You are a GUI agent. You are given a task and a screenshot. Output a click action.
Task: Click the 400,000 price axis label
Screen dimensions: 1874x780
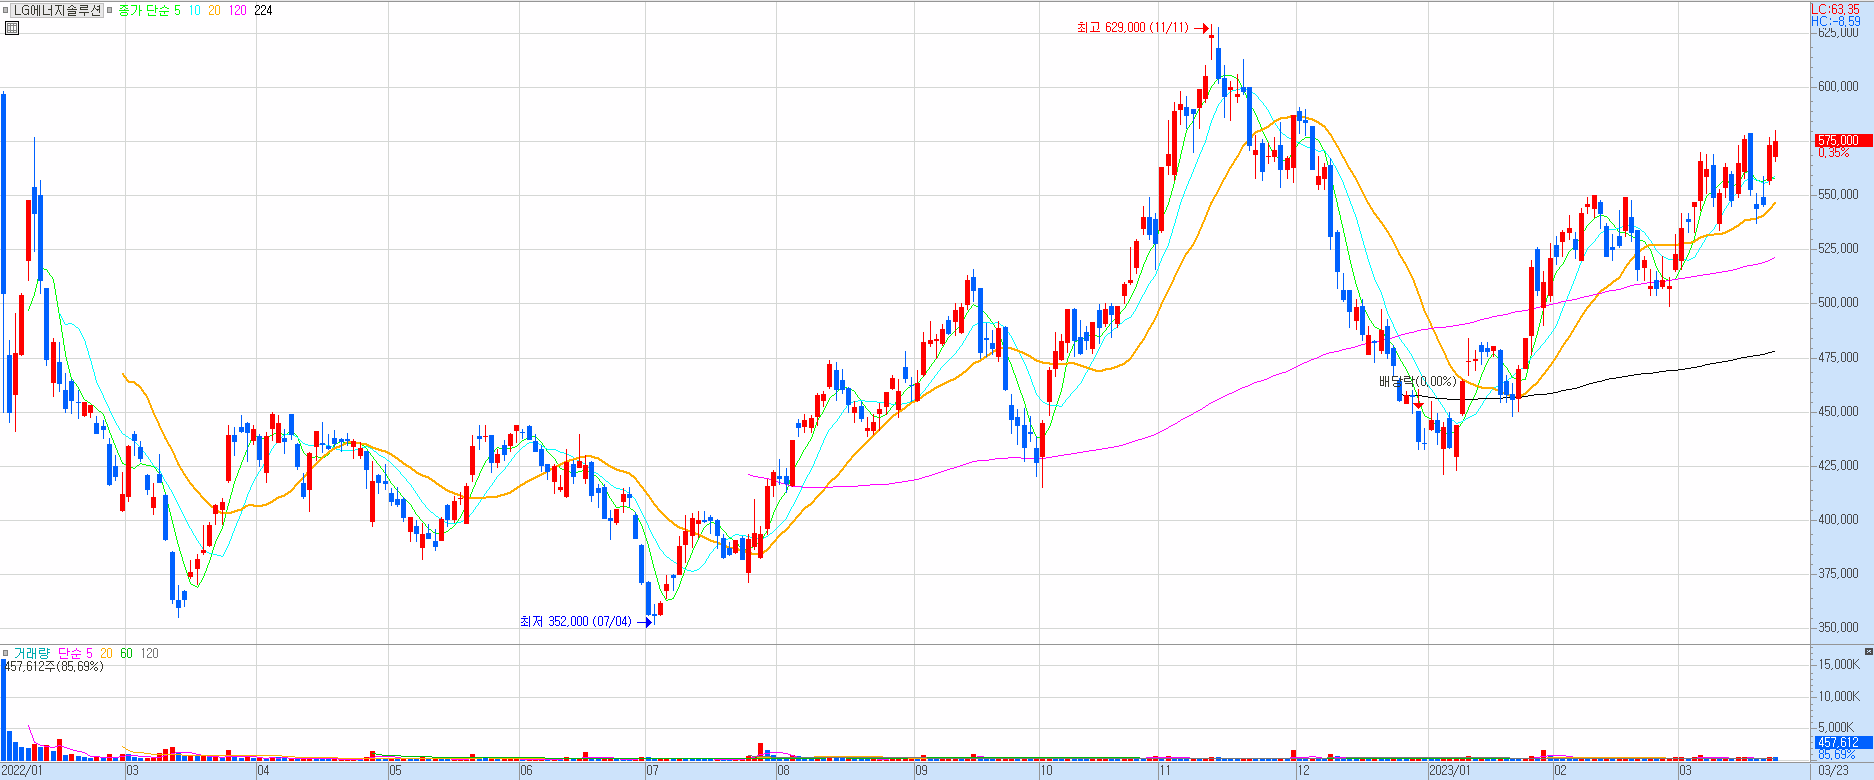1838,519
